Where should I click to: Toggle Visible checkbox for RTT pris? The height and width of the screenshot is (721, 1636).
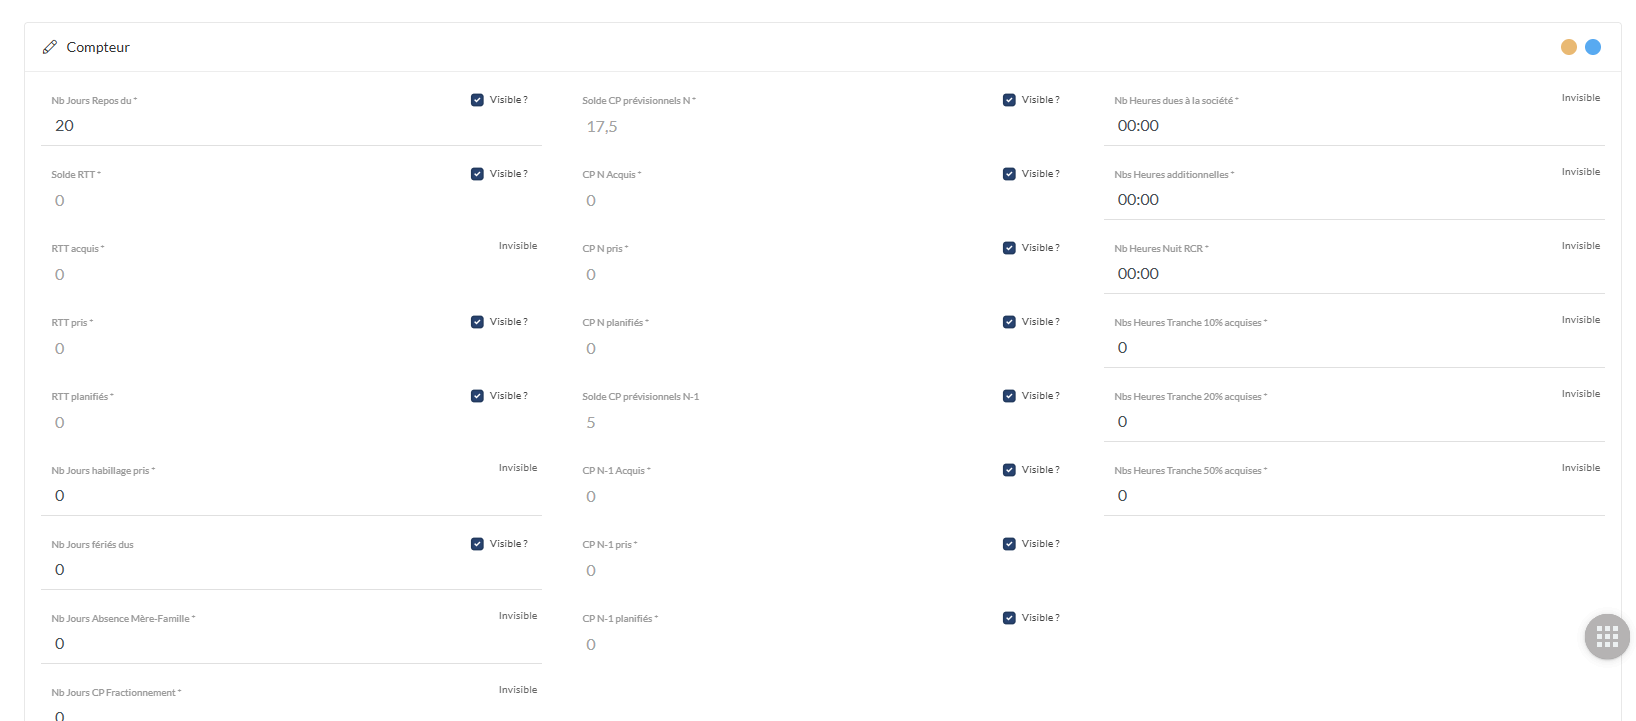tap(477, 322)
